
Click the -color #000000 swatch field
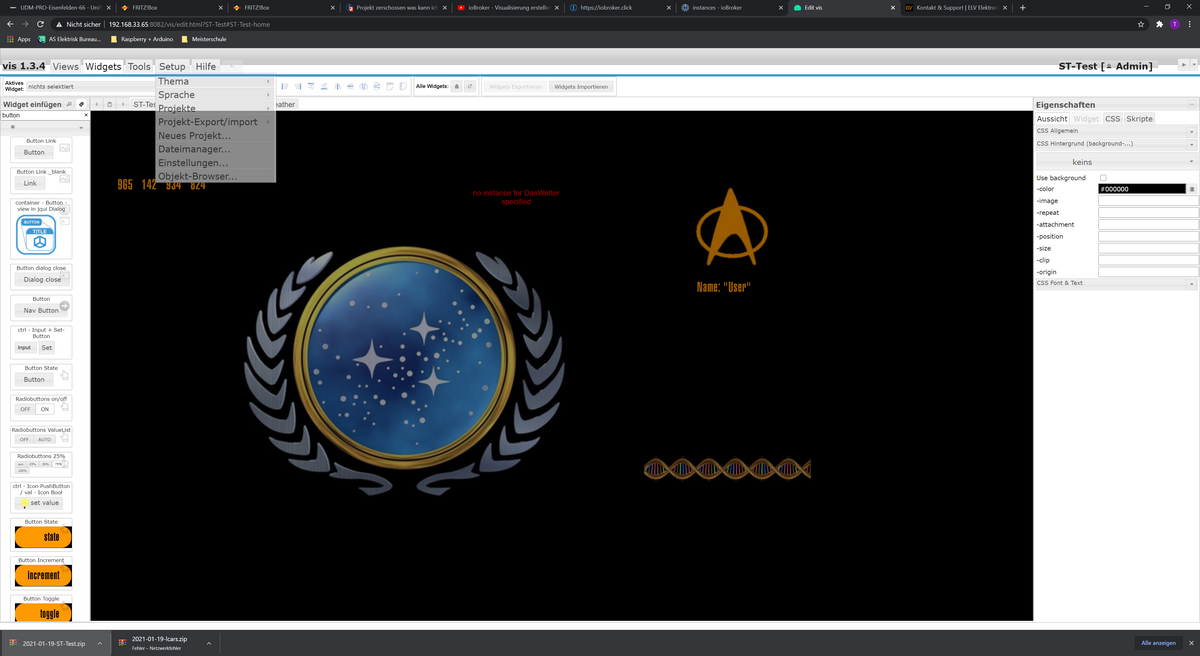(1142, 189)
